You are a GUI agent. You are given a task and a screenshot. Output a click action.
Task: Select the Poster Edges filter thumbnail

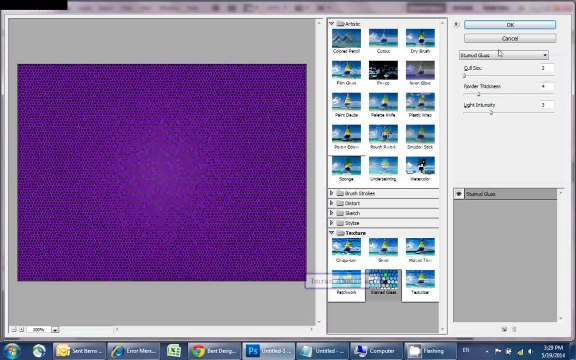tap(346, 134)
